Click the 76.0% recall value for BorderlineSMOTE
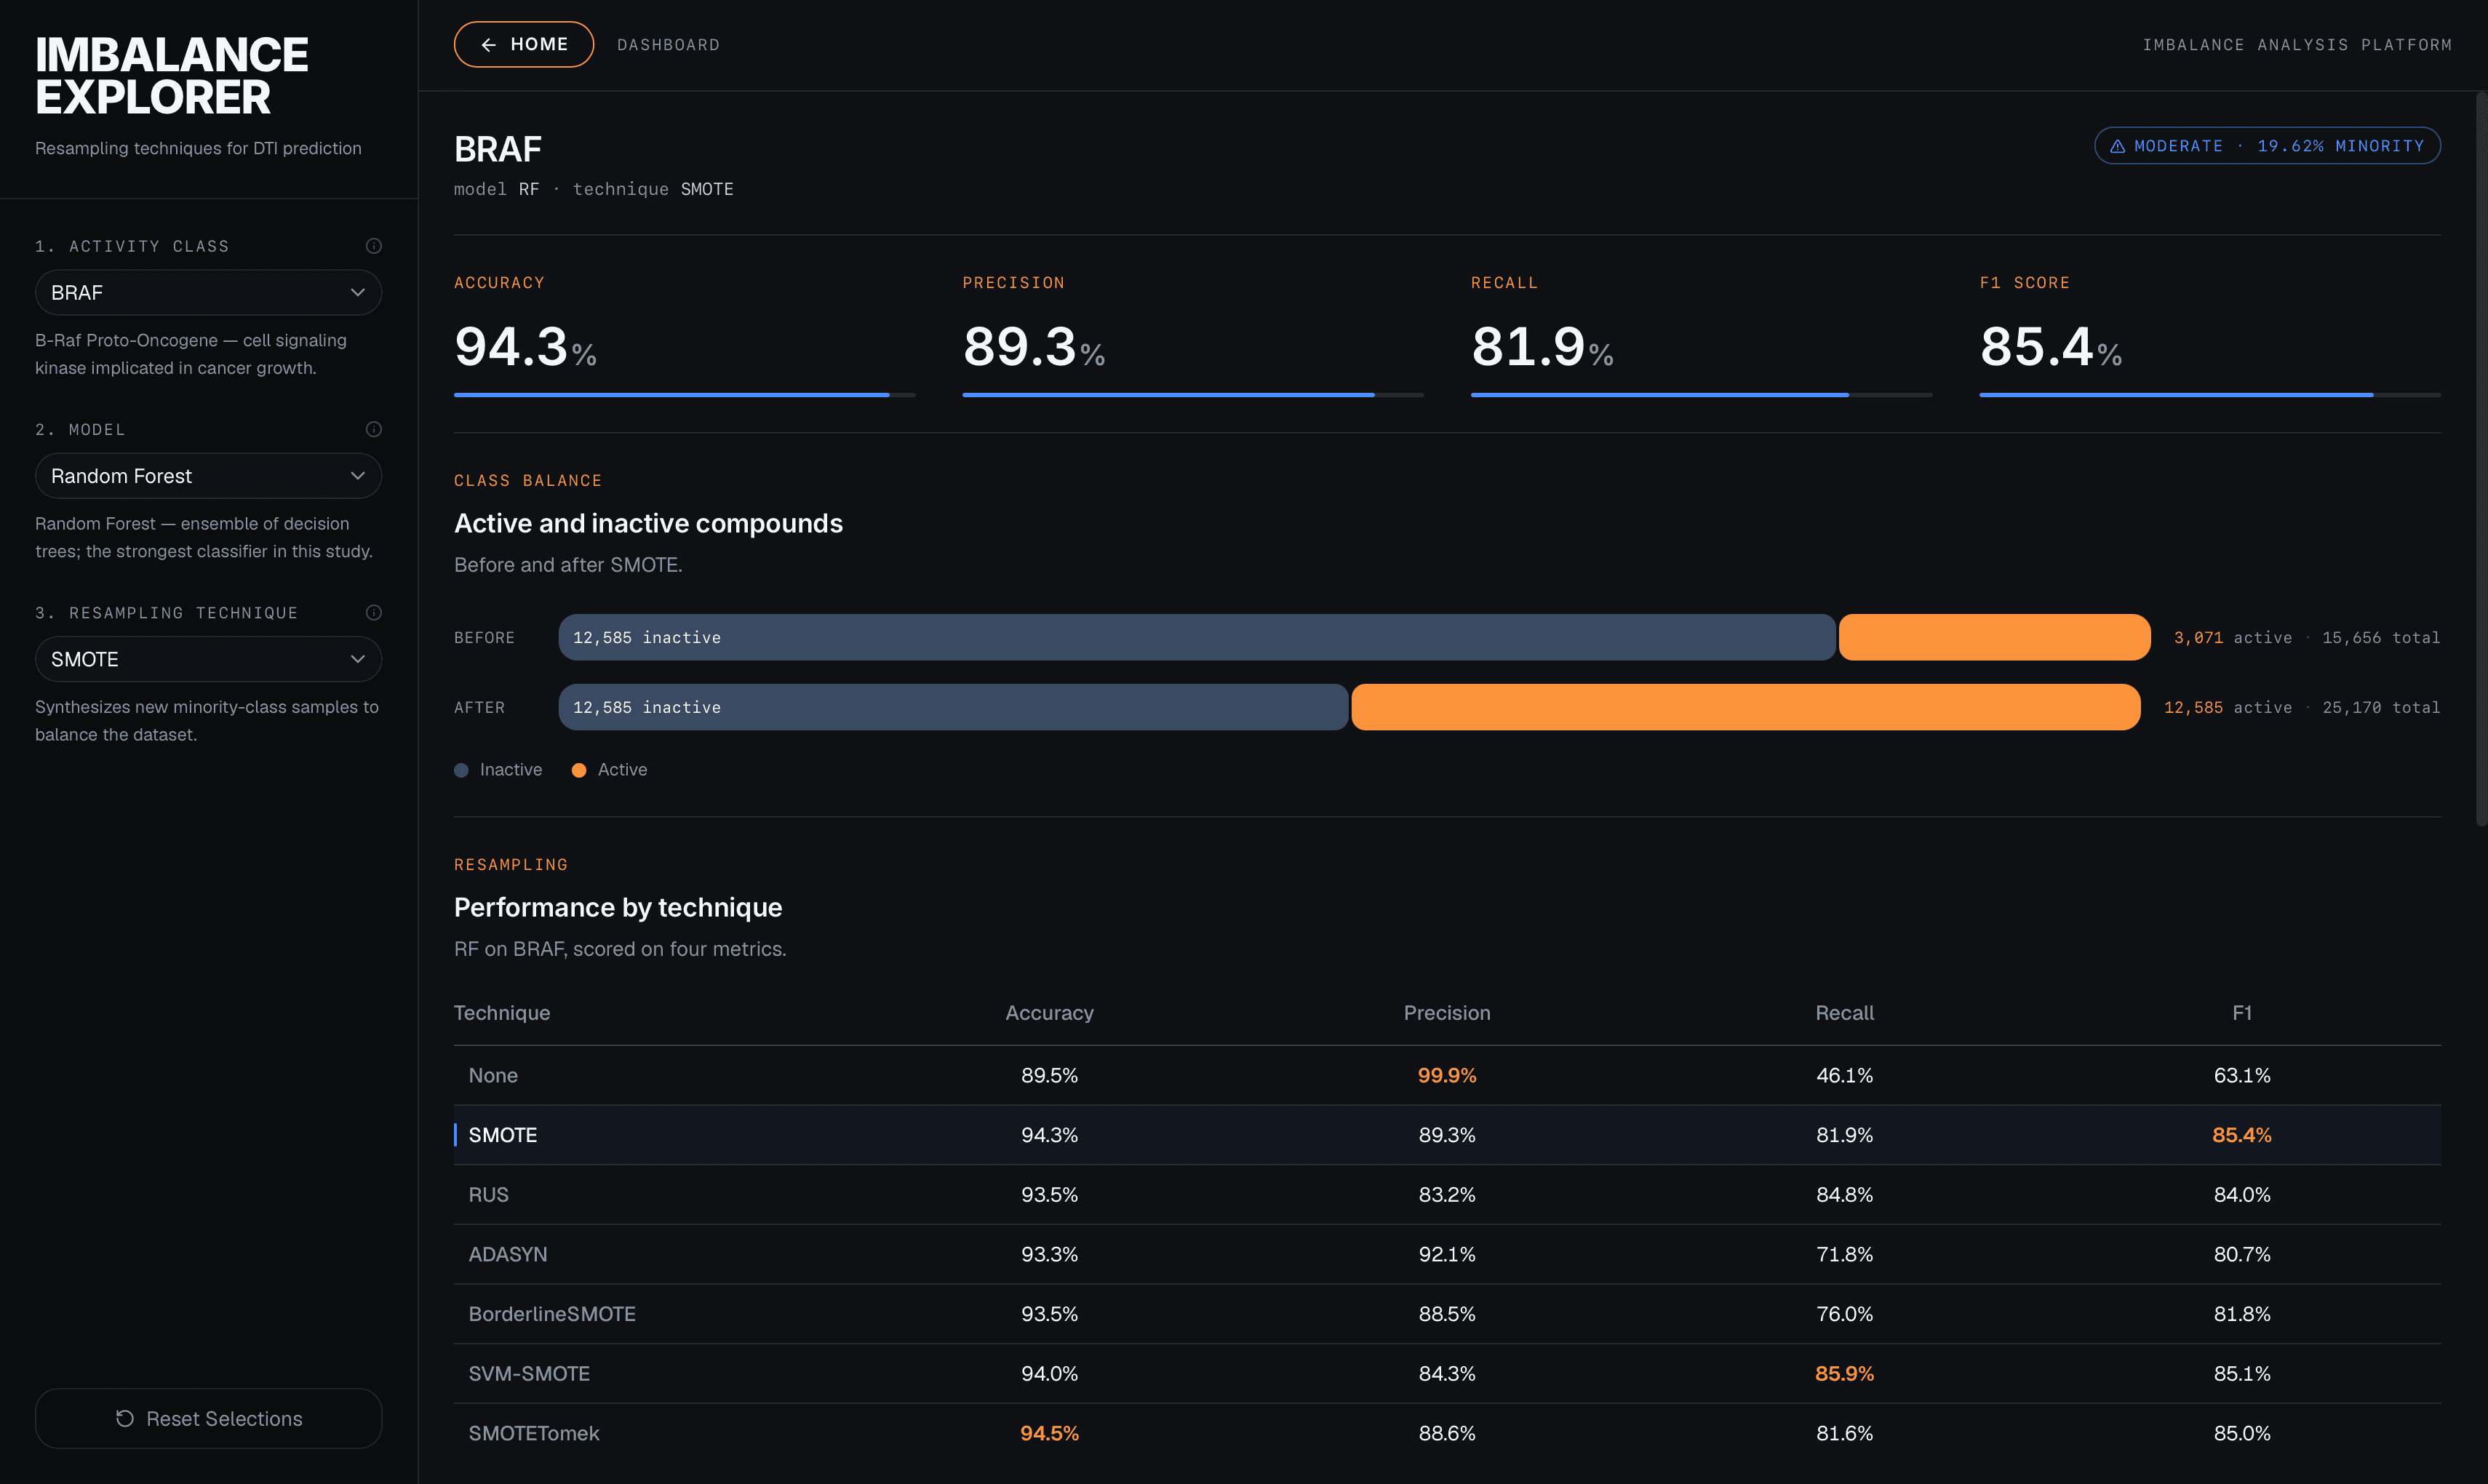 (x=1844, y=1314)
